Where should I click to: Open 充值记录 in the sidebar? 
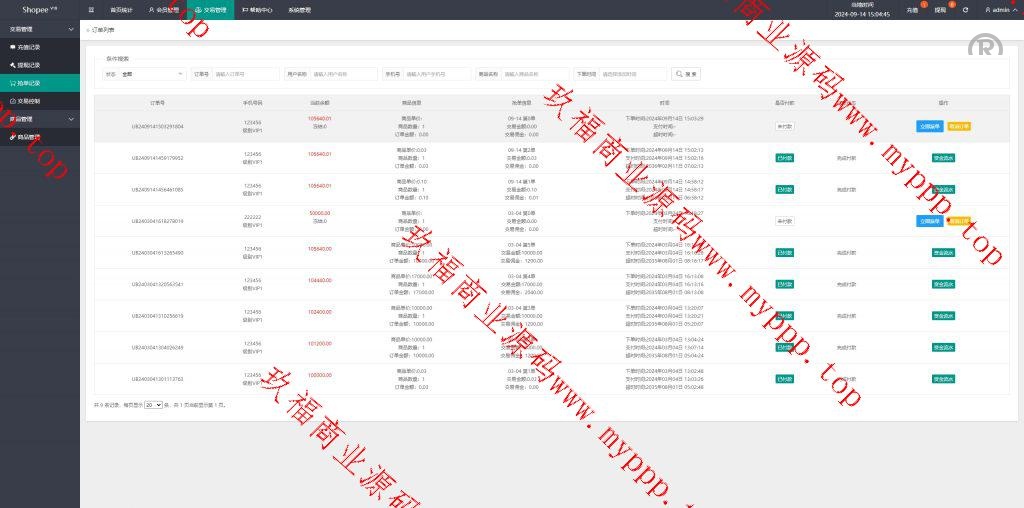click(30, 47)
